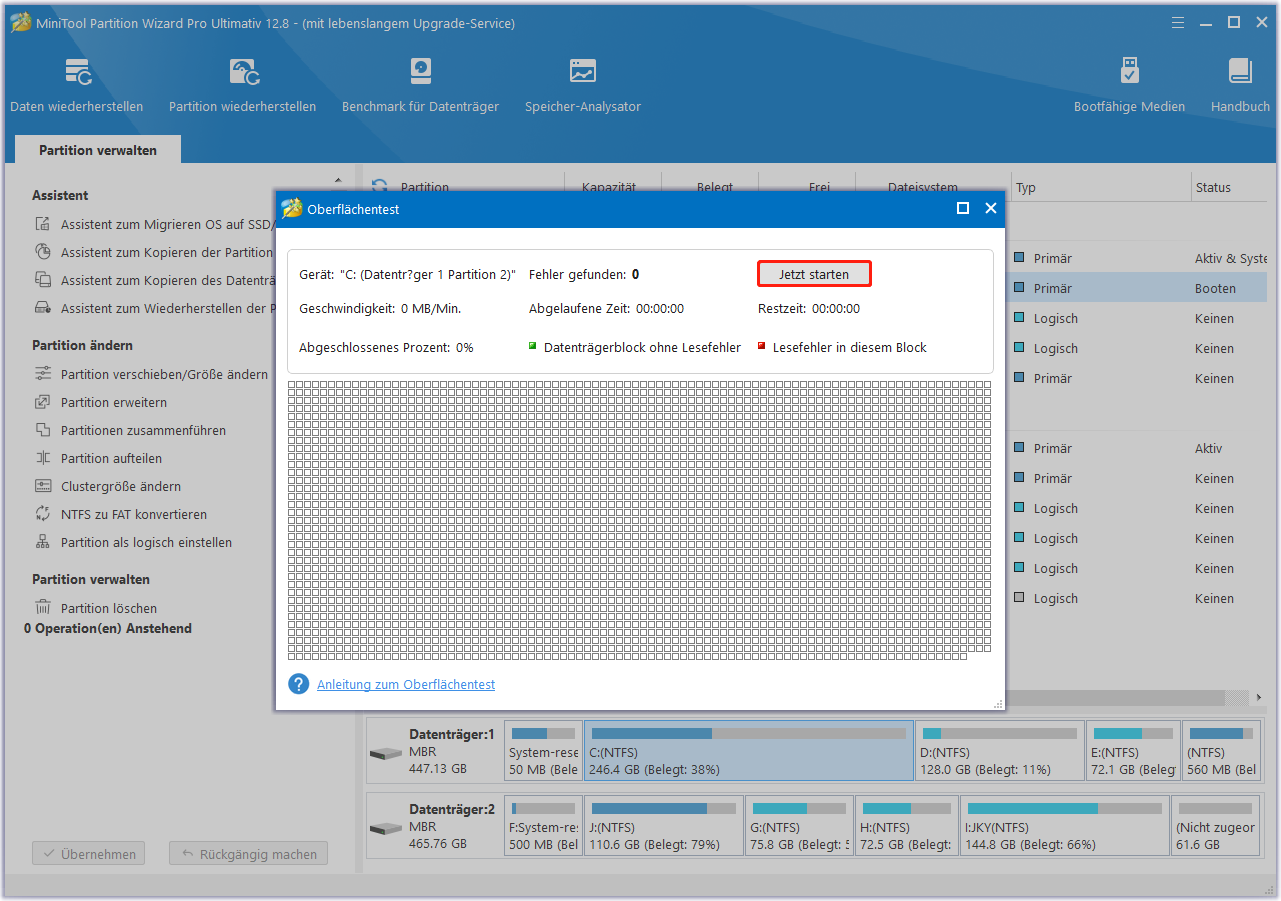Choose Partition erweitern
The width and height of the screenshot is (1281, 901).
[x=101, y=402]
